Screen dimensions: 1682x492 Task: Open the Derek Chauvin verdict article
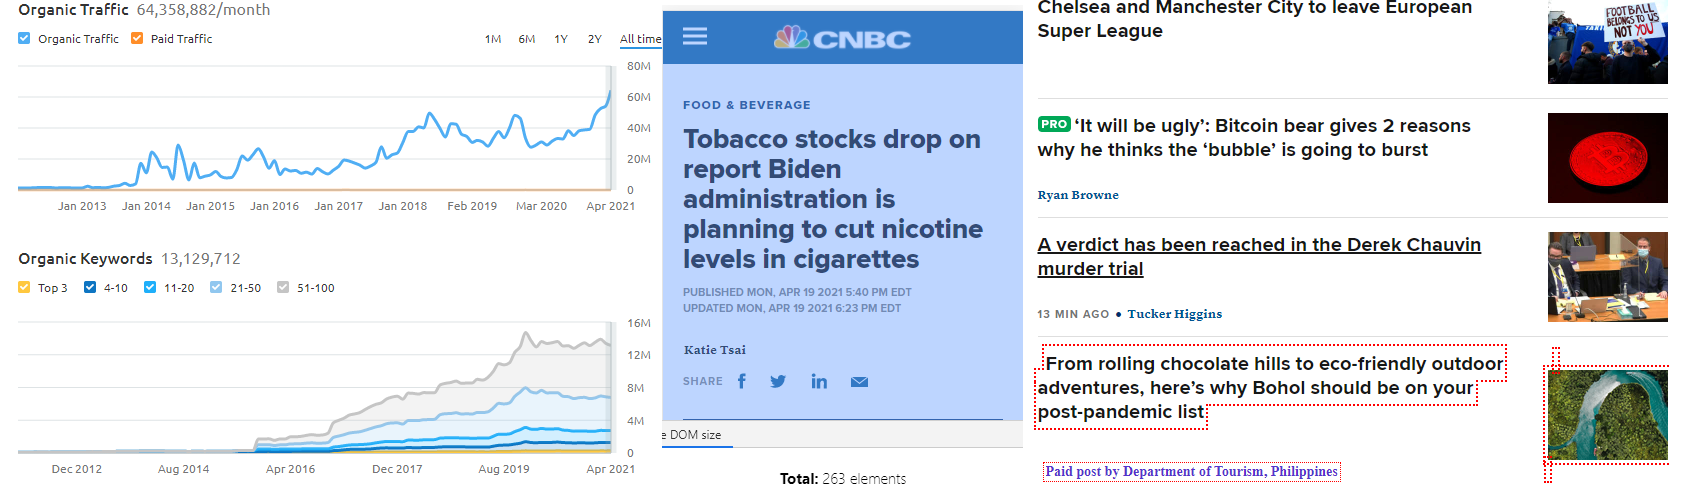tap(1259, 257)
